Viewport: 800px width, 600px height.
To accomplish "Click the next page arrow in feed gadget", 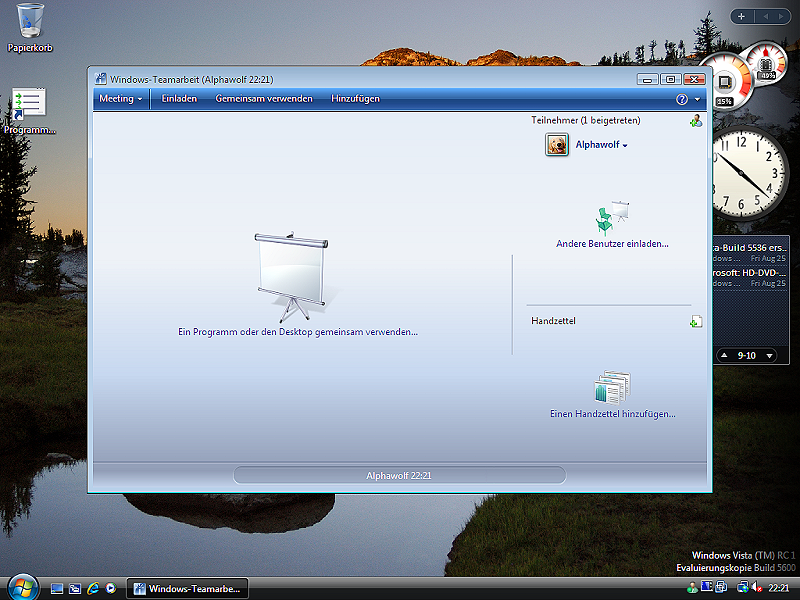I will (x=769, y=355).
